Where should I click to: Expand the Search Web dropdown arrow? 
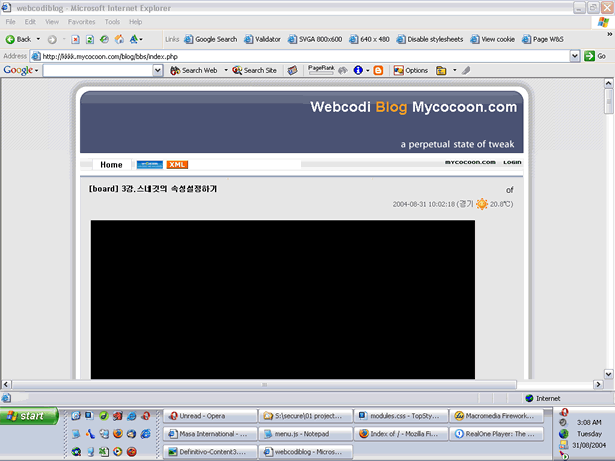coord(226,71)
